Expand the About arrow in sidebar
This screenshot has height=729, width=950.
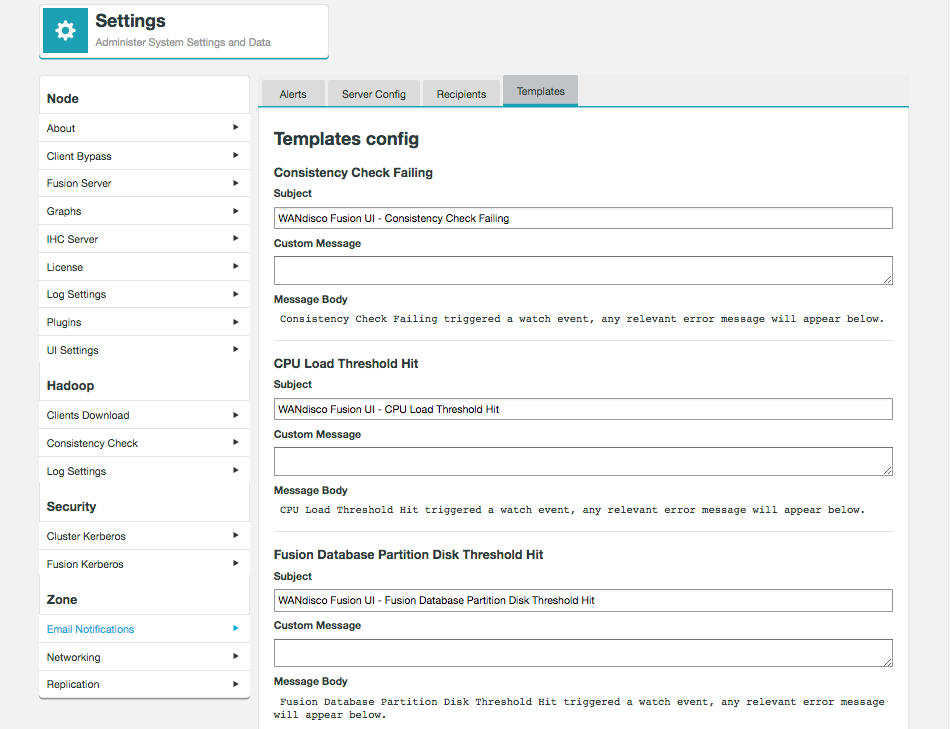click(x=236, y=127)
